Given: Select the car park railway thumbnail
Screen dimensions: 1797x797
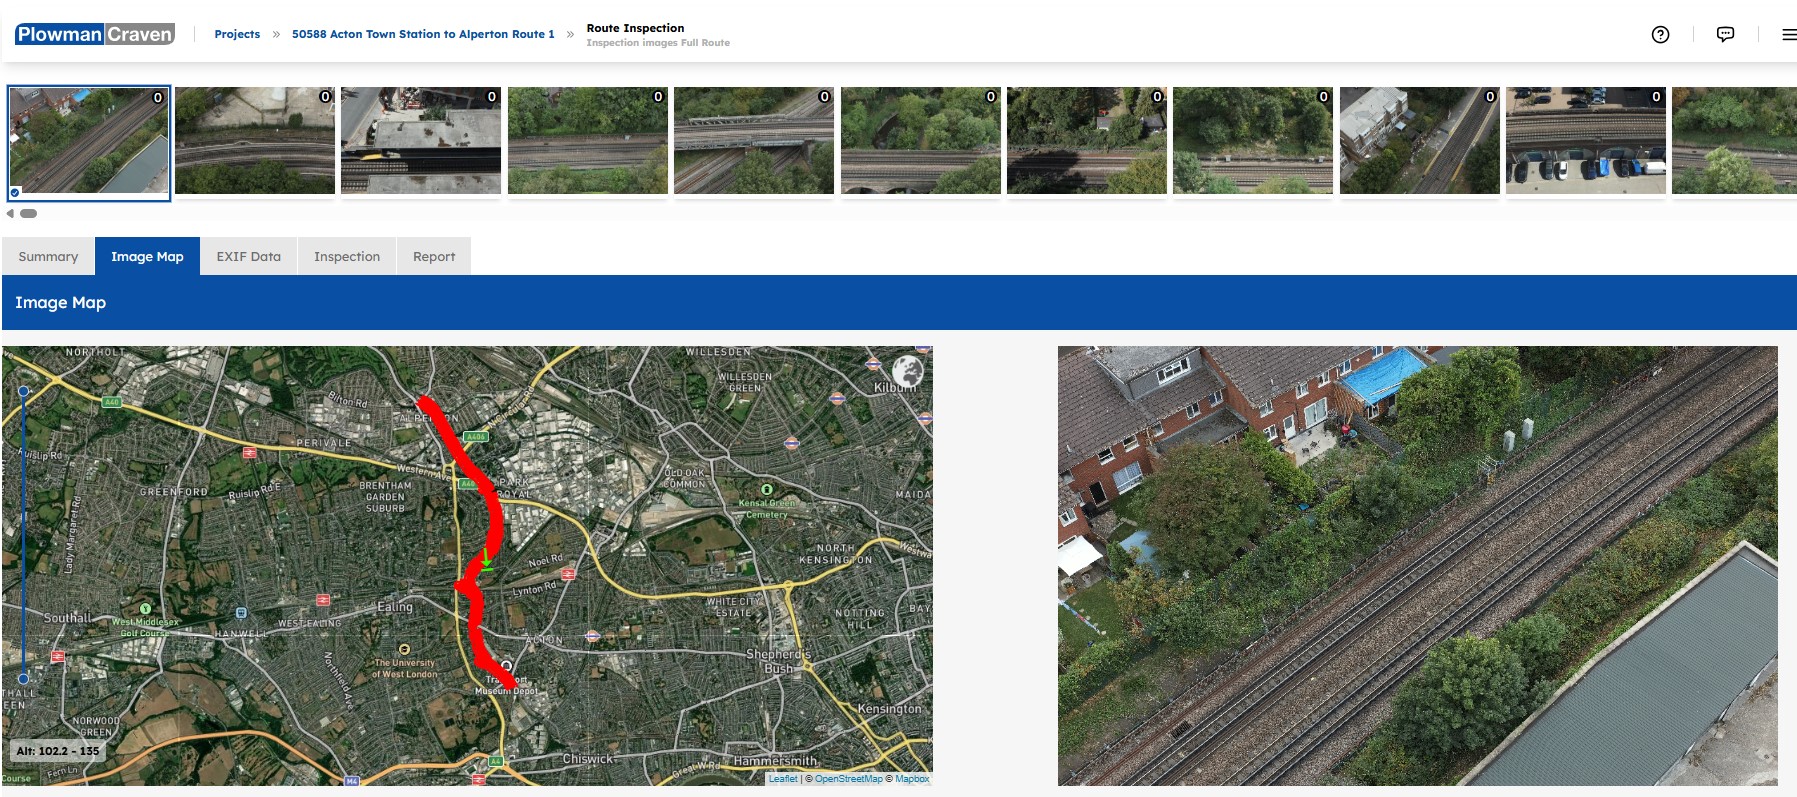Looking at the screenshot, I should 1585,141.
